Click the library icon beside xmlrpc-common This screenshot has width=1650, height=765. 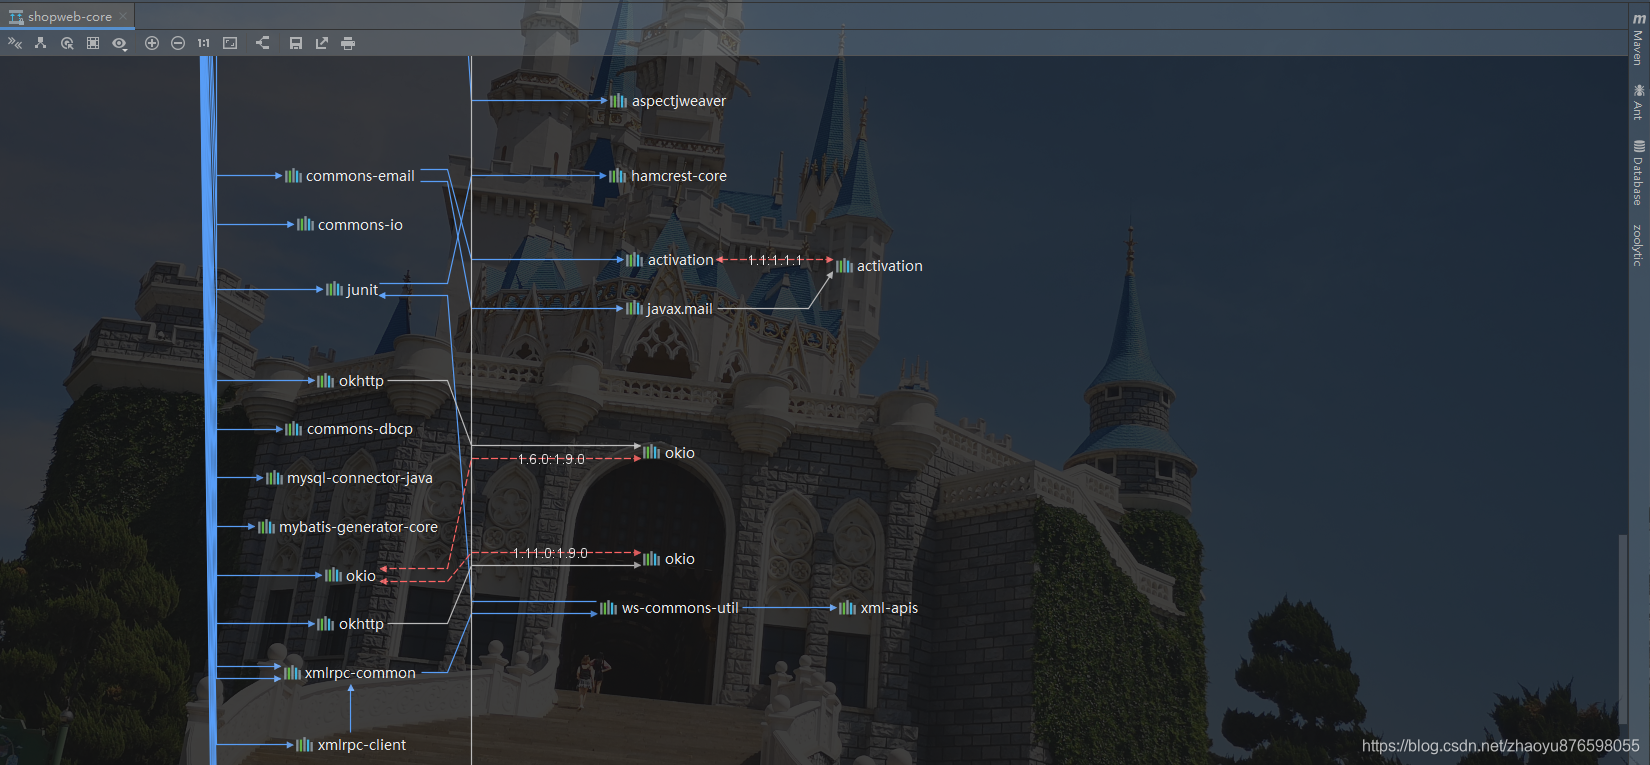[292, 673]
